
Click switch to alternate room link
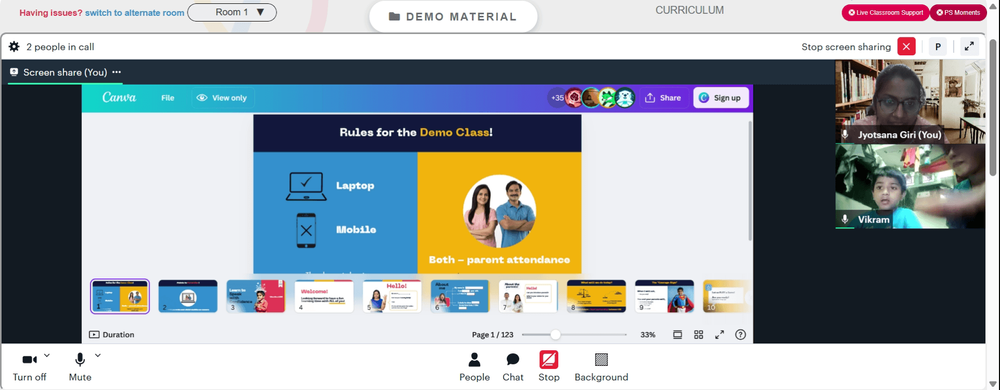click(x=135, y=13)
